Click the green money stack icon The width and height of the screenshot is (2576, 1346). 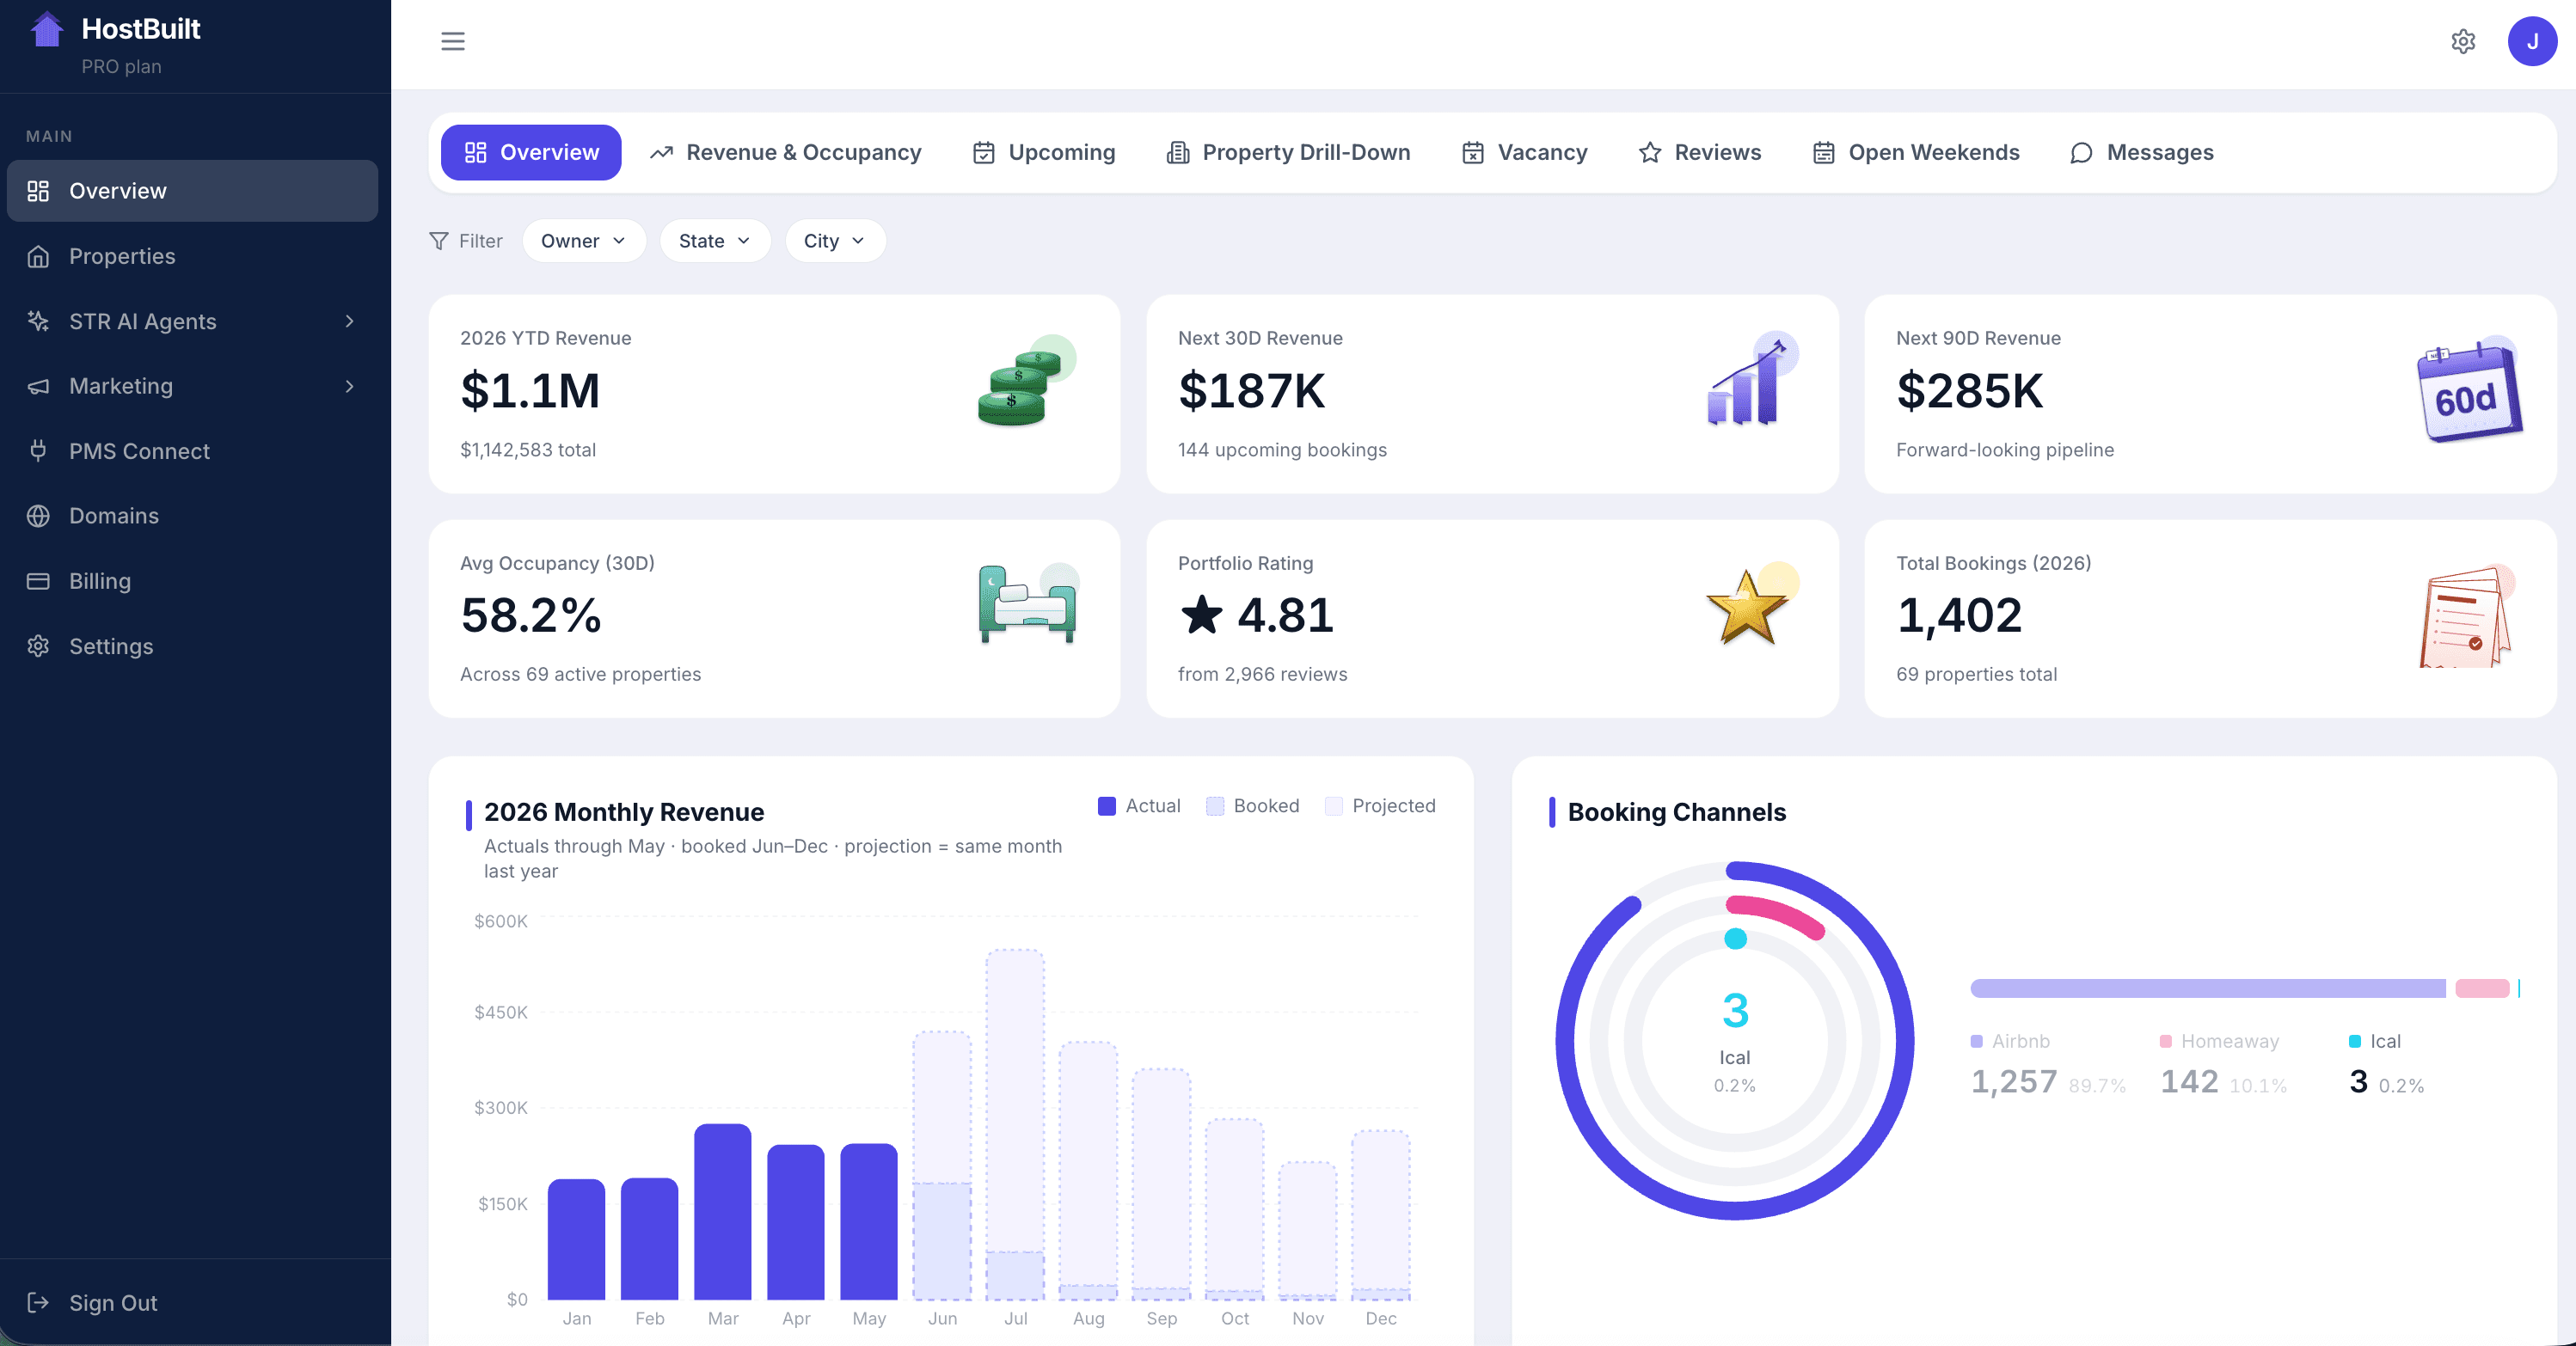click(1025, 382)
